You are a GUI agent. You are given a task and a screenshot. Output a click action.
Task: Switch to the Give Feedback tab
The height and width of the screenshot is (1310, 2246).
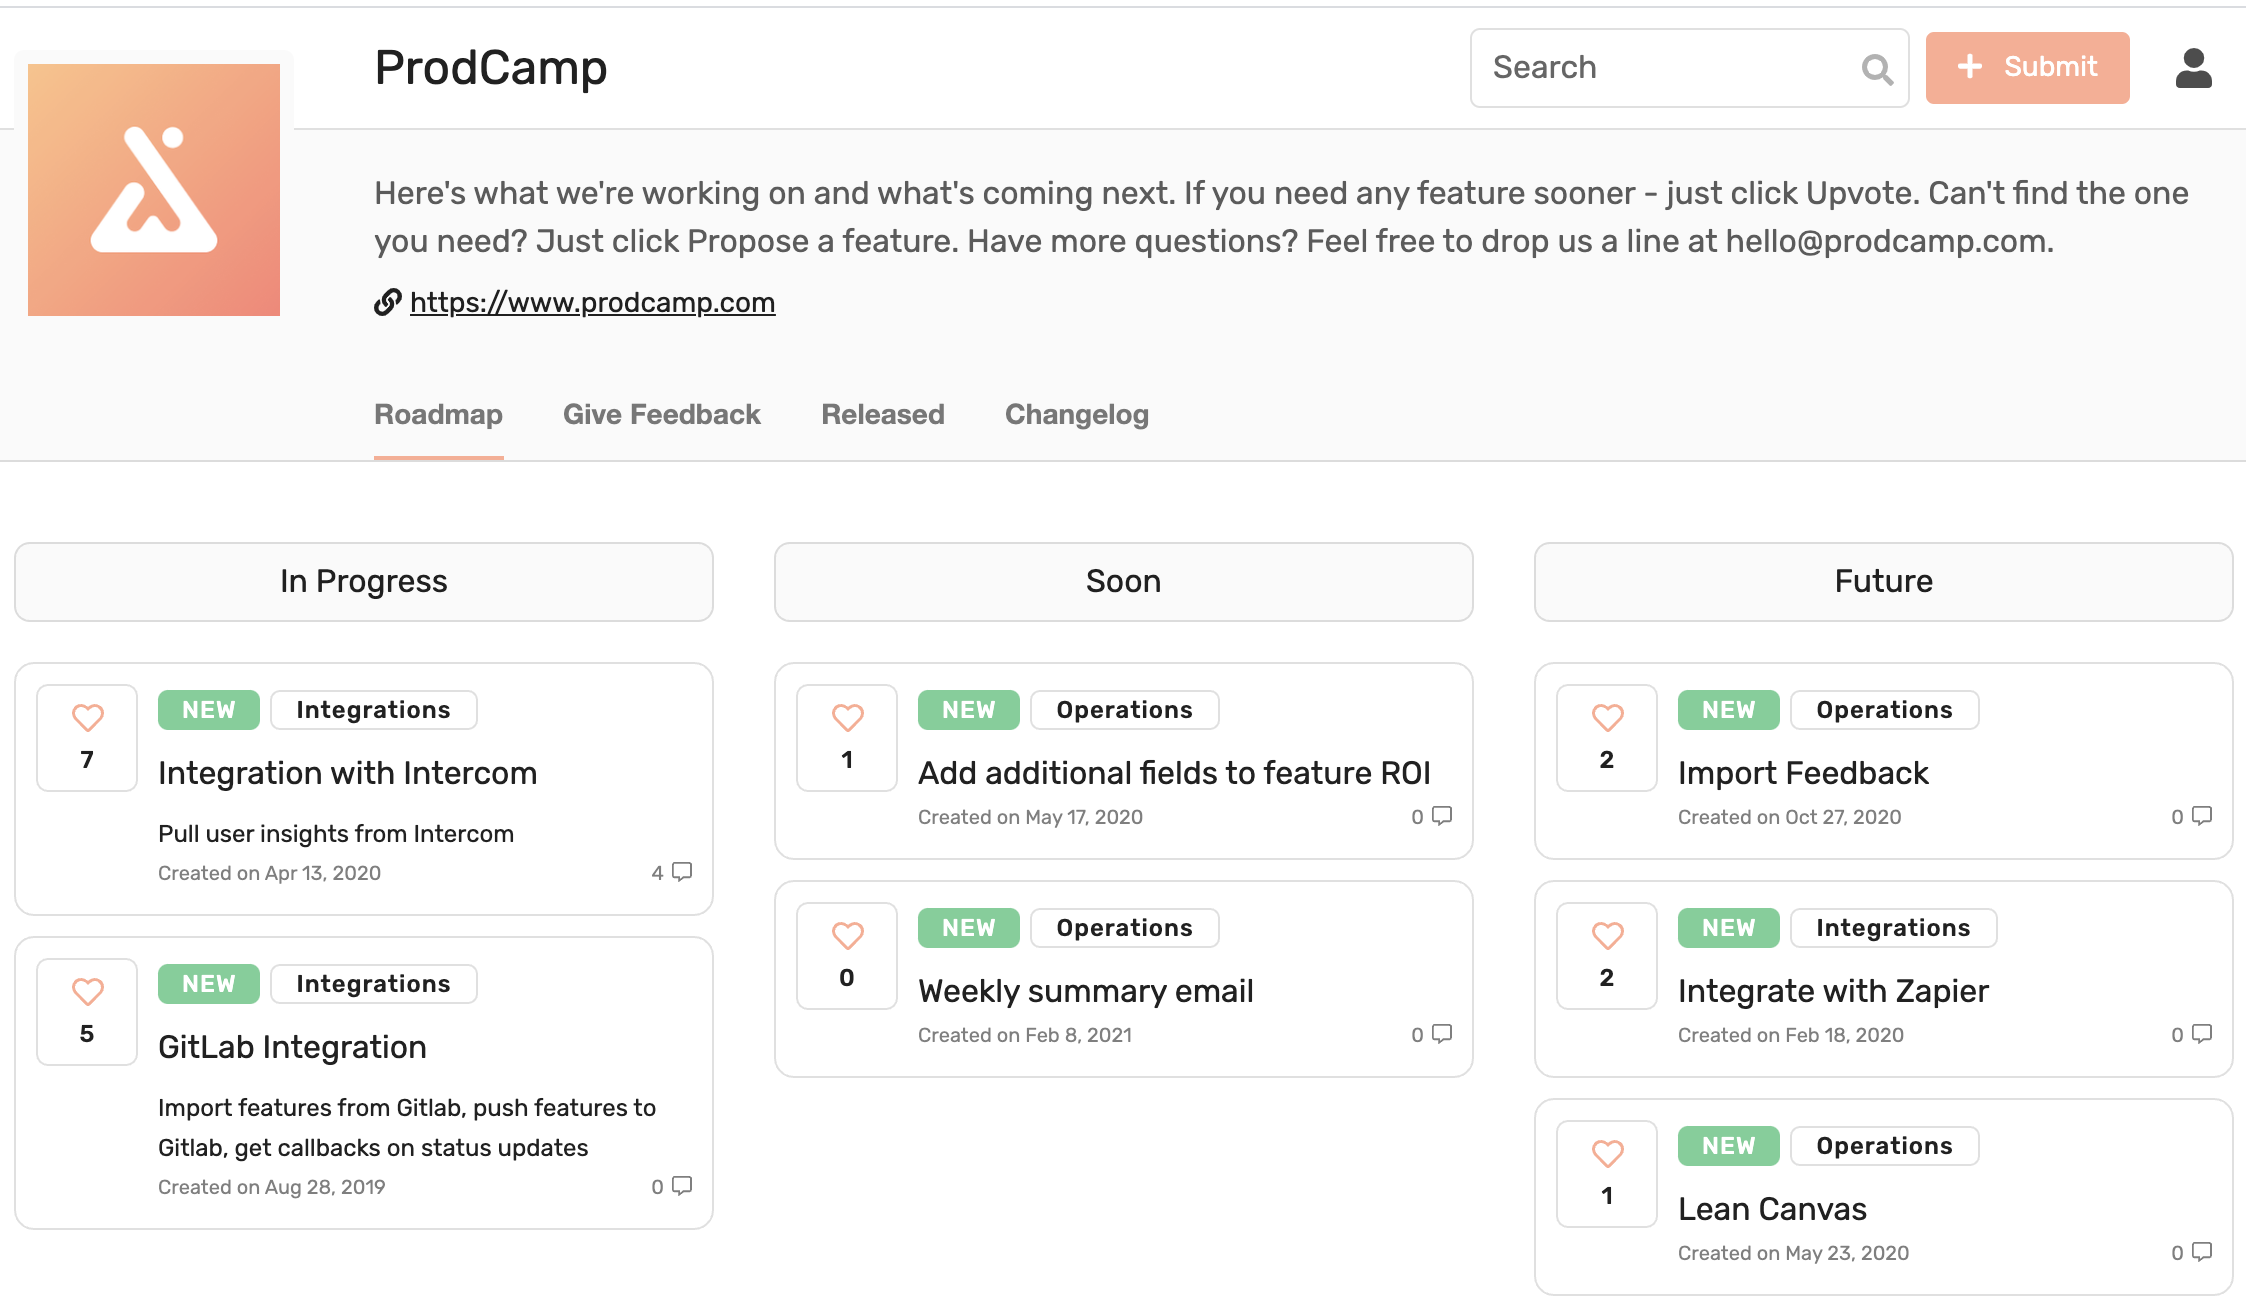pos(662,414)
